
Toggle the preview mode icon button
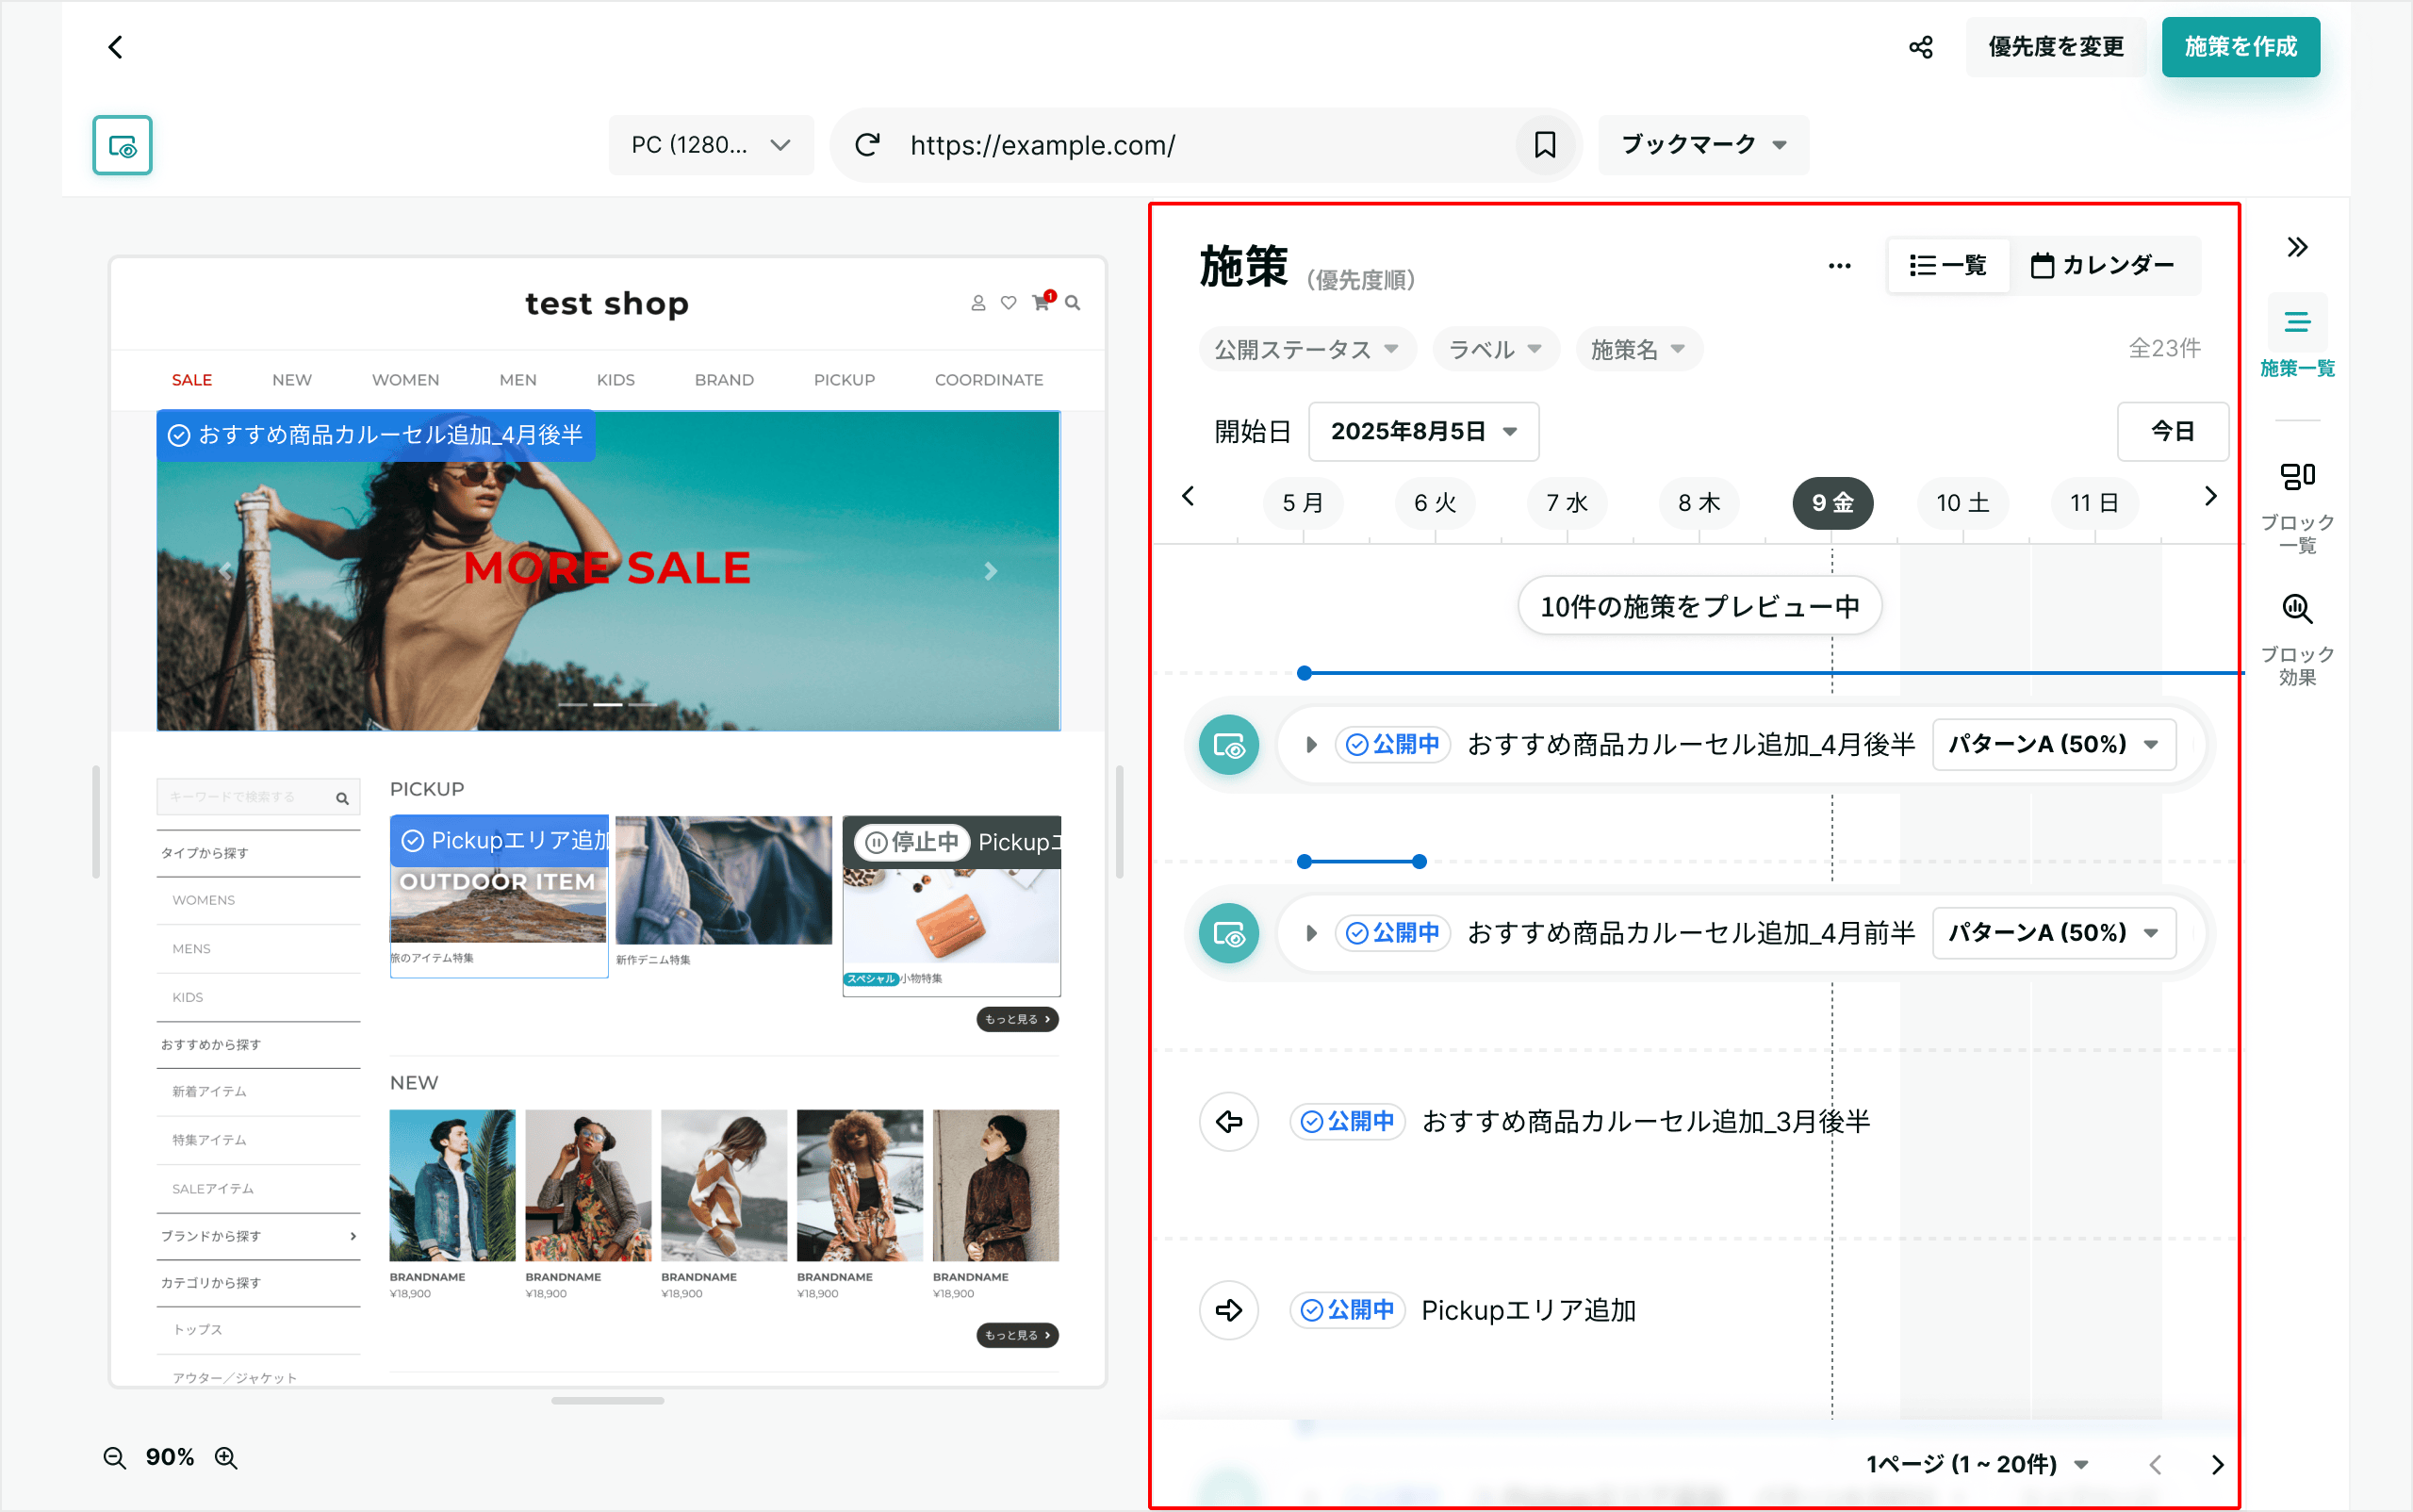pyautogui.click(x=122, y=146)
